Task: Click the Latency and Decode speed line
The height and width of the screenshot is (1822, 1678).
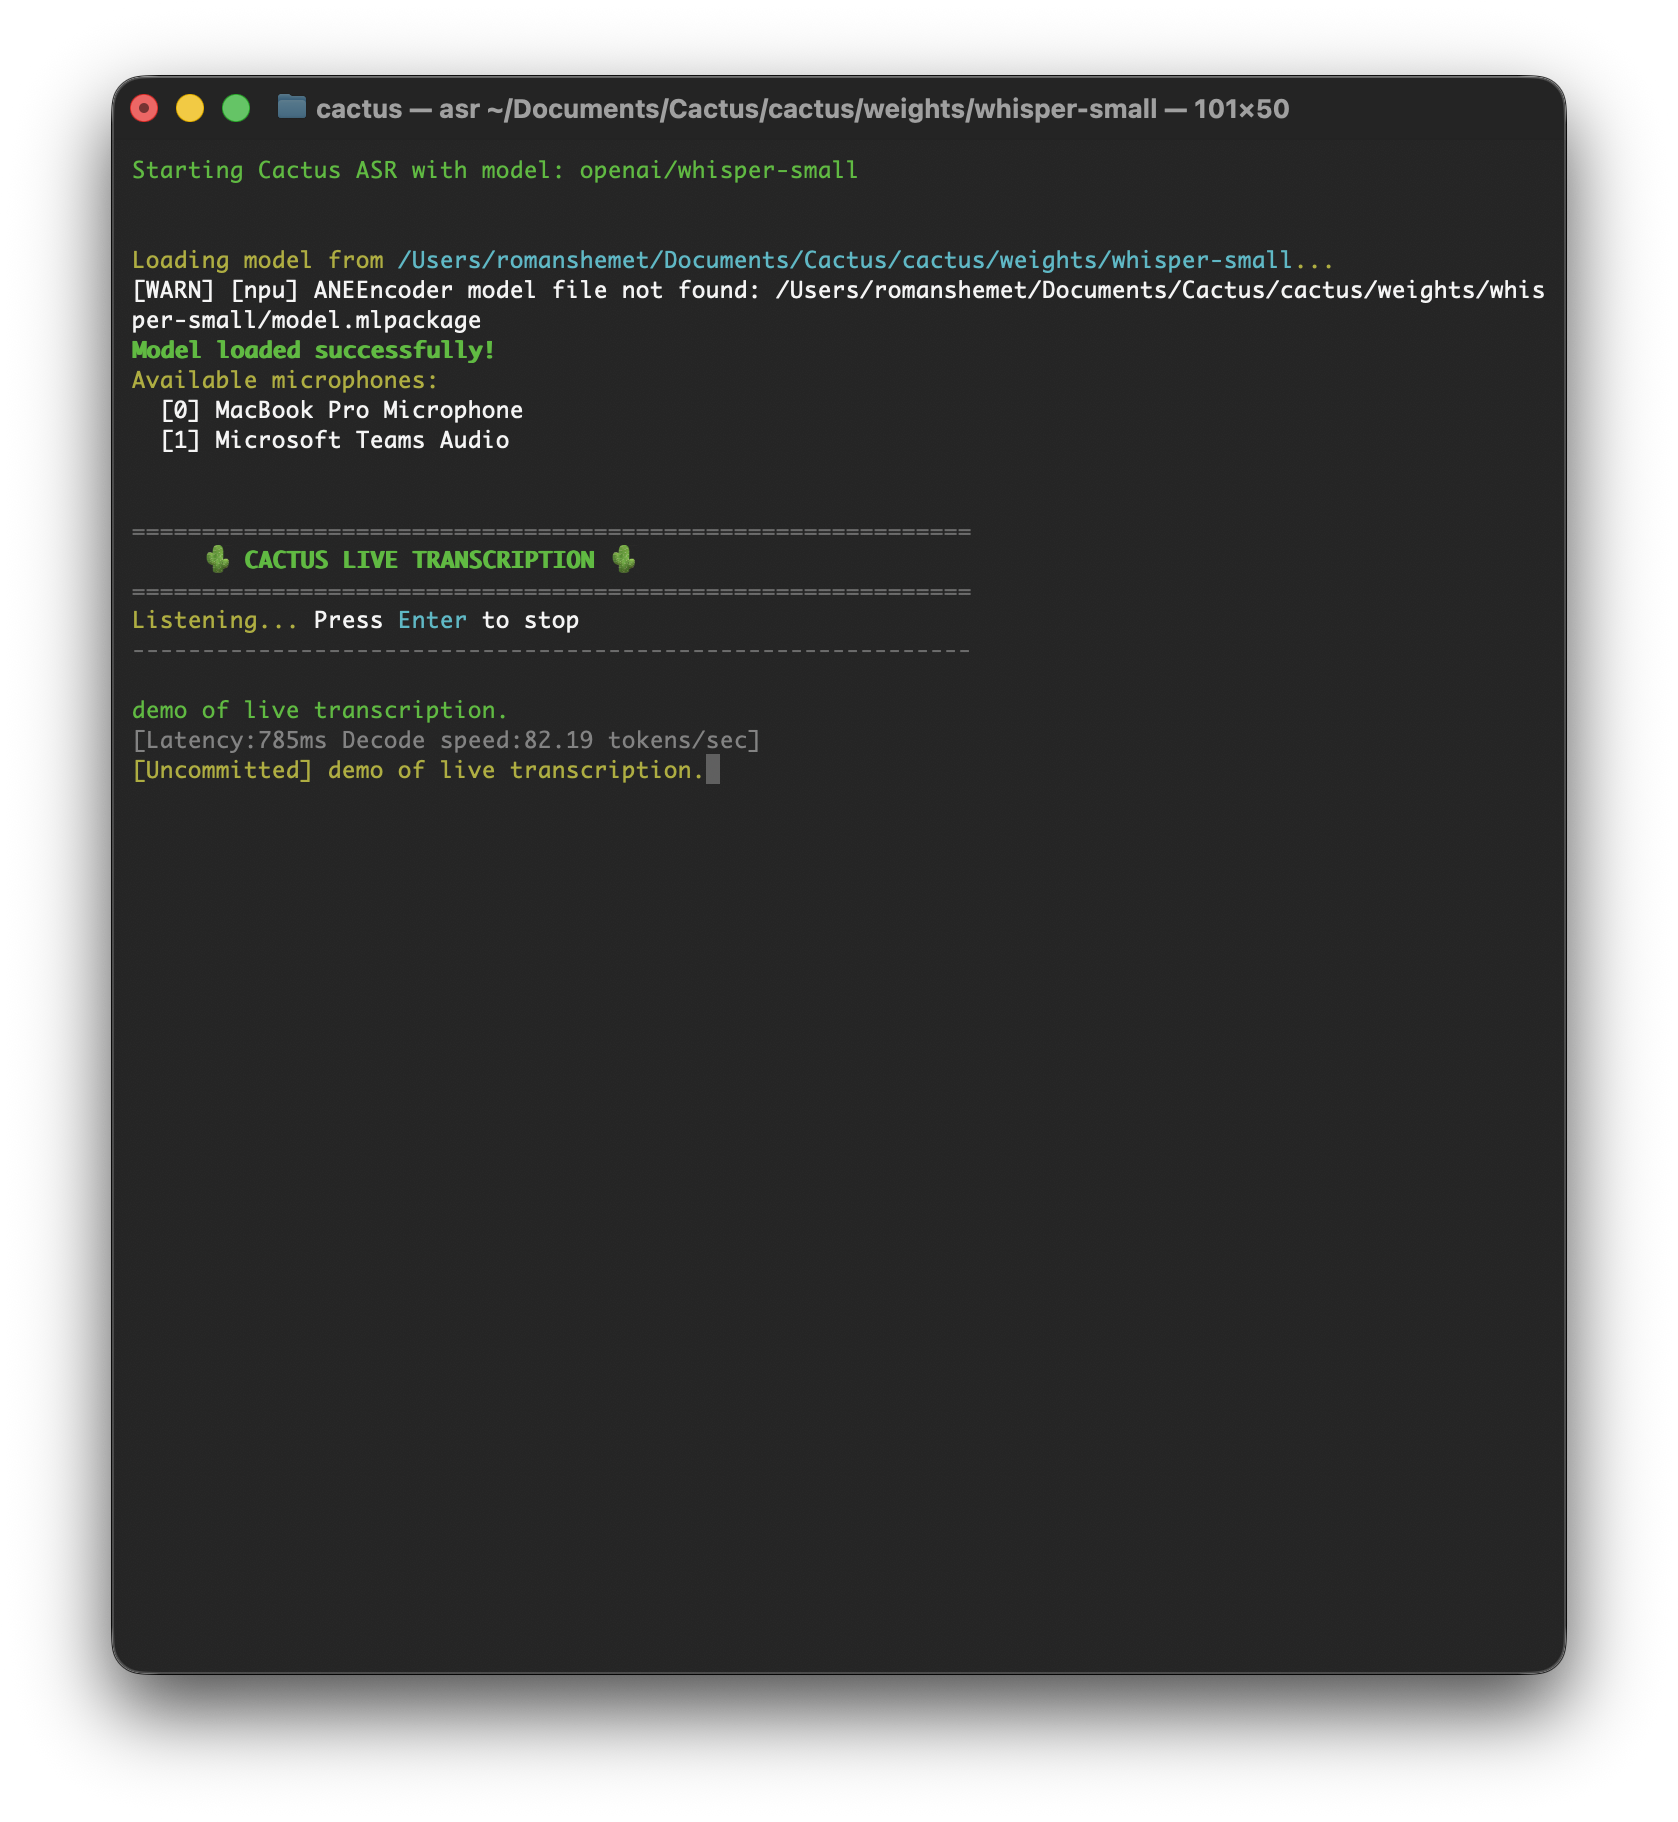Action: point(446,740)
